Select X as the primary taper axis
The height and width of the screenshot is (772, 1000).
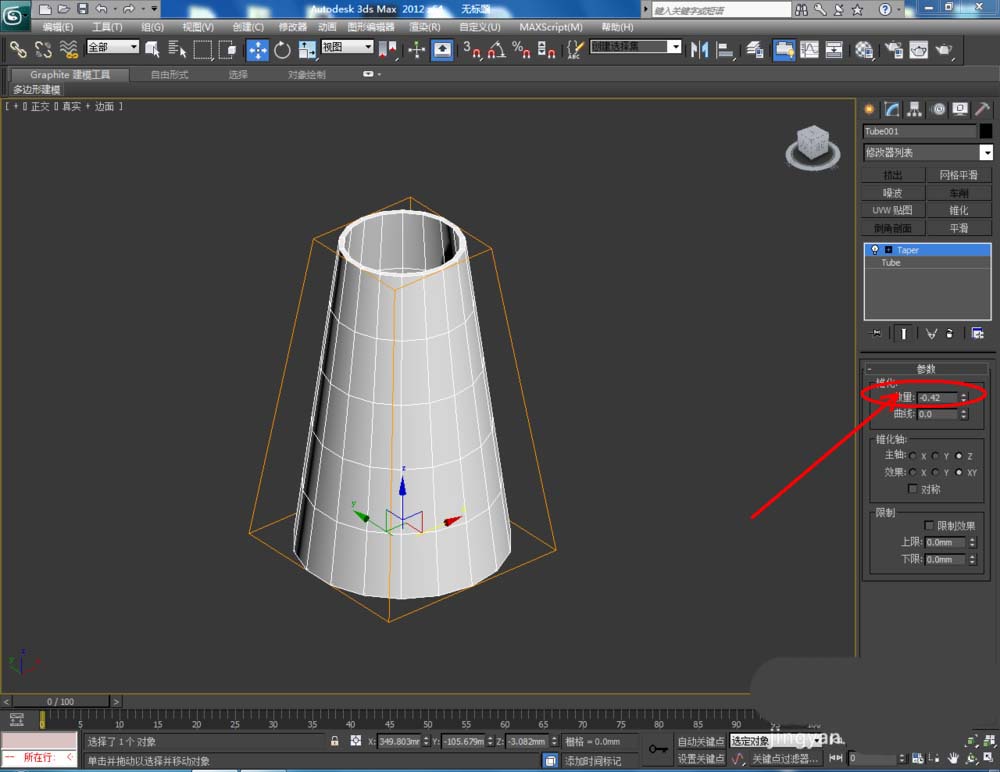coord(913,456)
